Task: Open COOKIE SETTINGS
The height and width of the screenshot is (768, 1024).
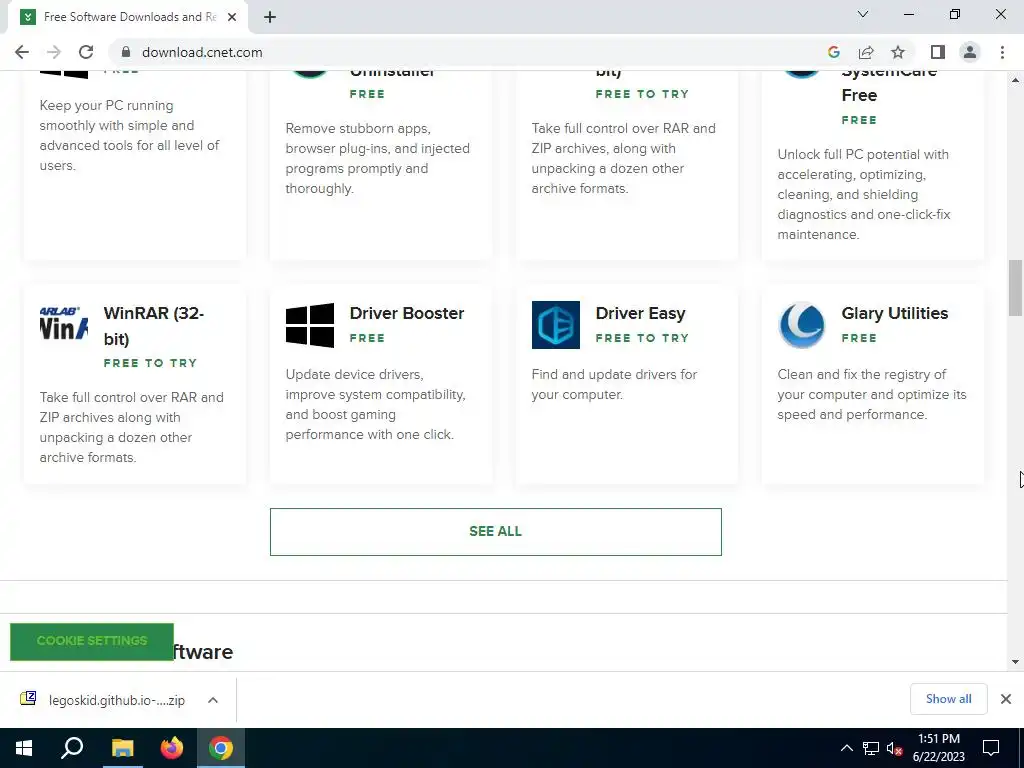Action: point(91,641)
